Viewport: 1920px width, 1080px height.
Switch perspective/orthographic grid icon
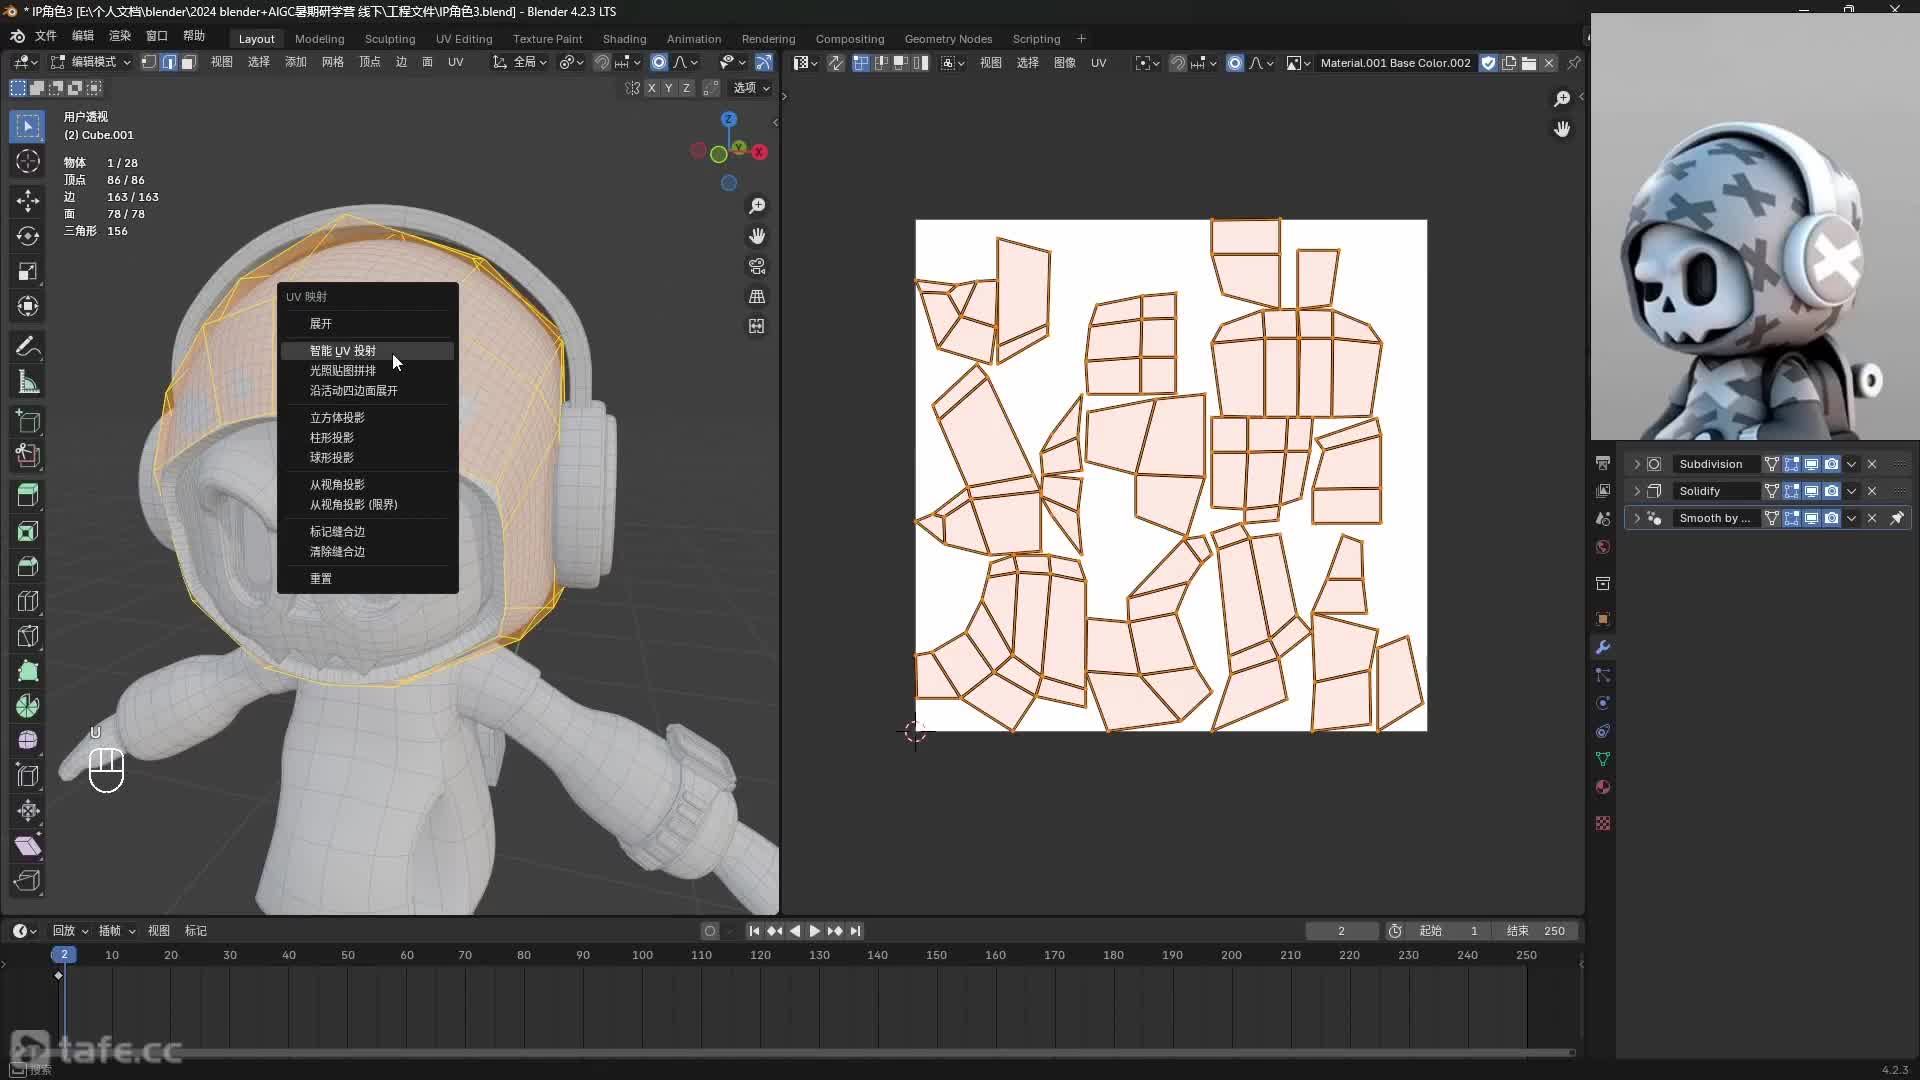click(757, 296)
